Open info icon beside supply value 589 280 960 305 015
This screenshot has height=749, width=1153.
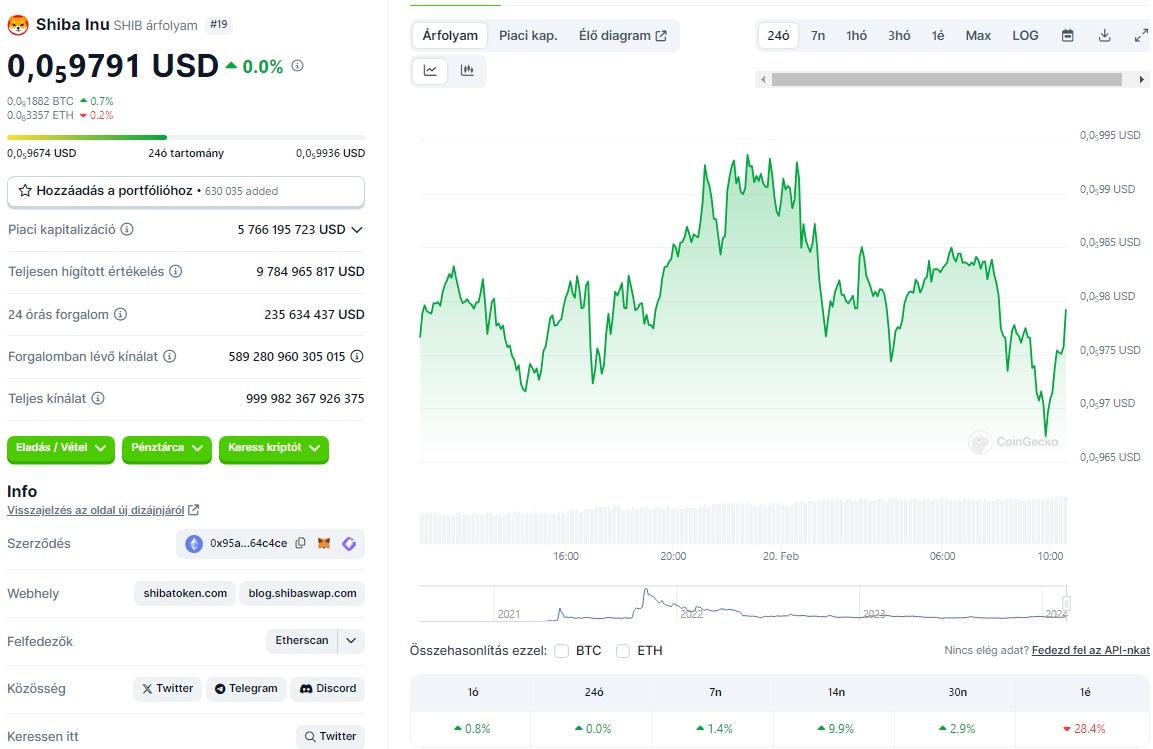click(x=357, y=356)
